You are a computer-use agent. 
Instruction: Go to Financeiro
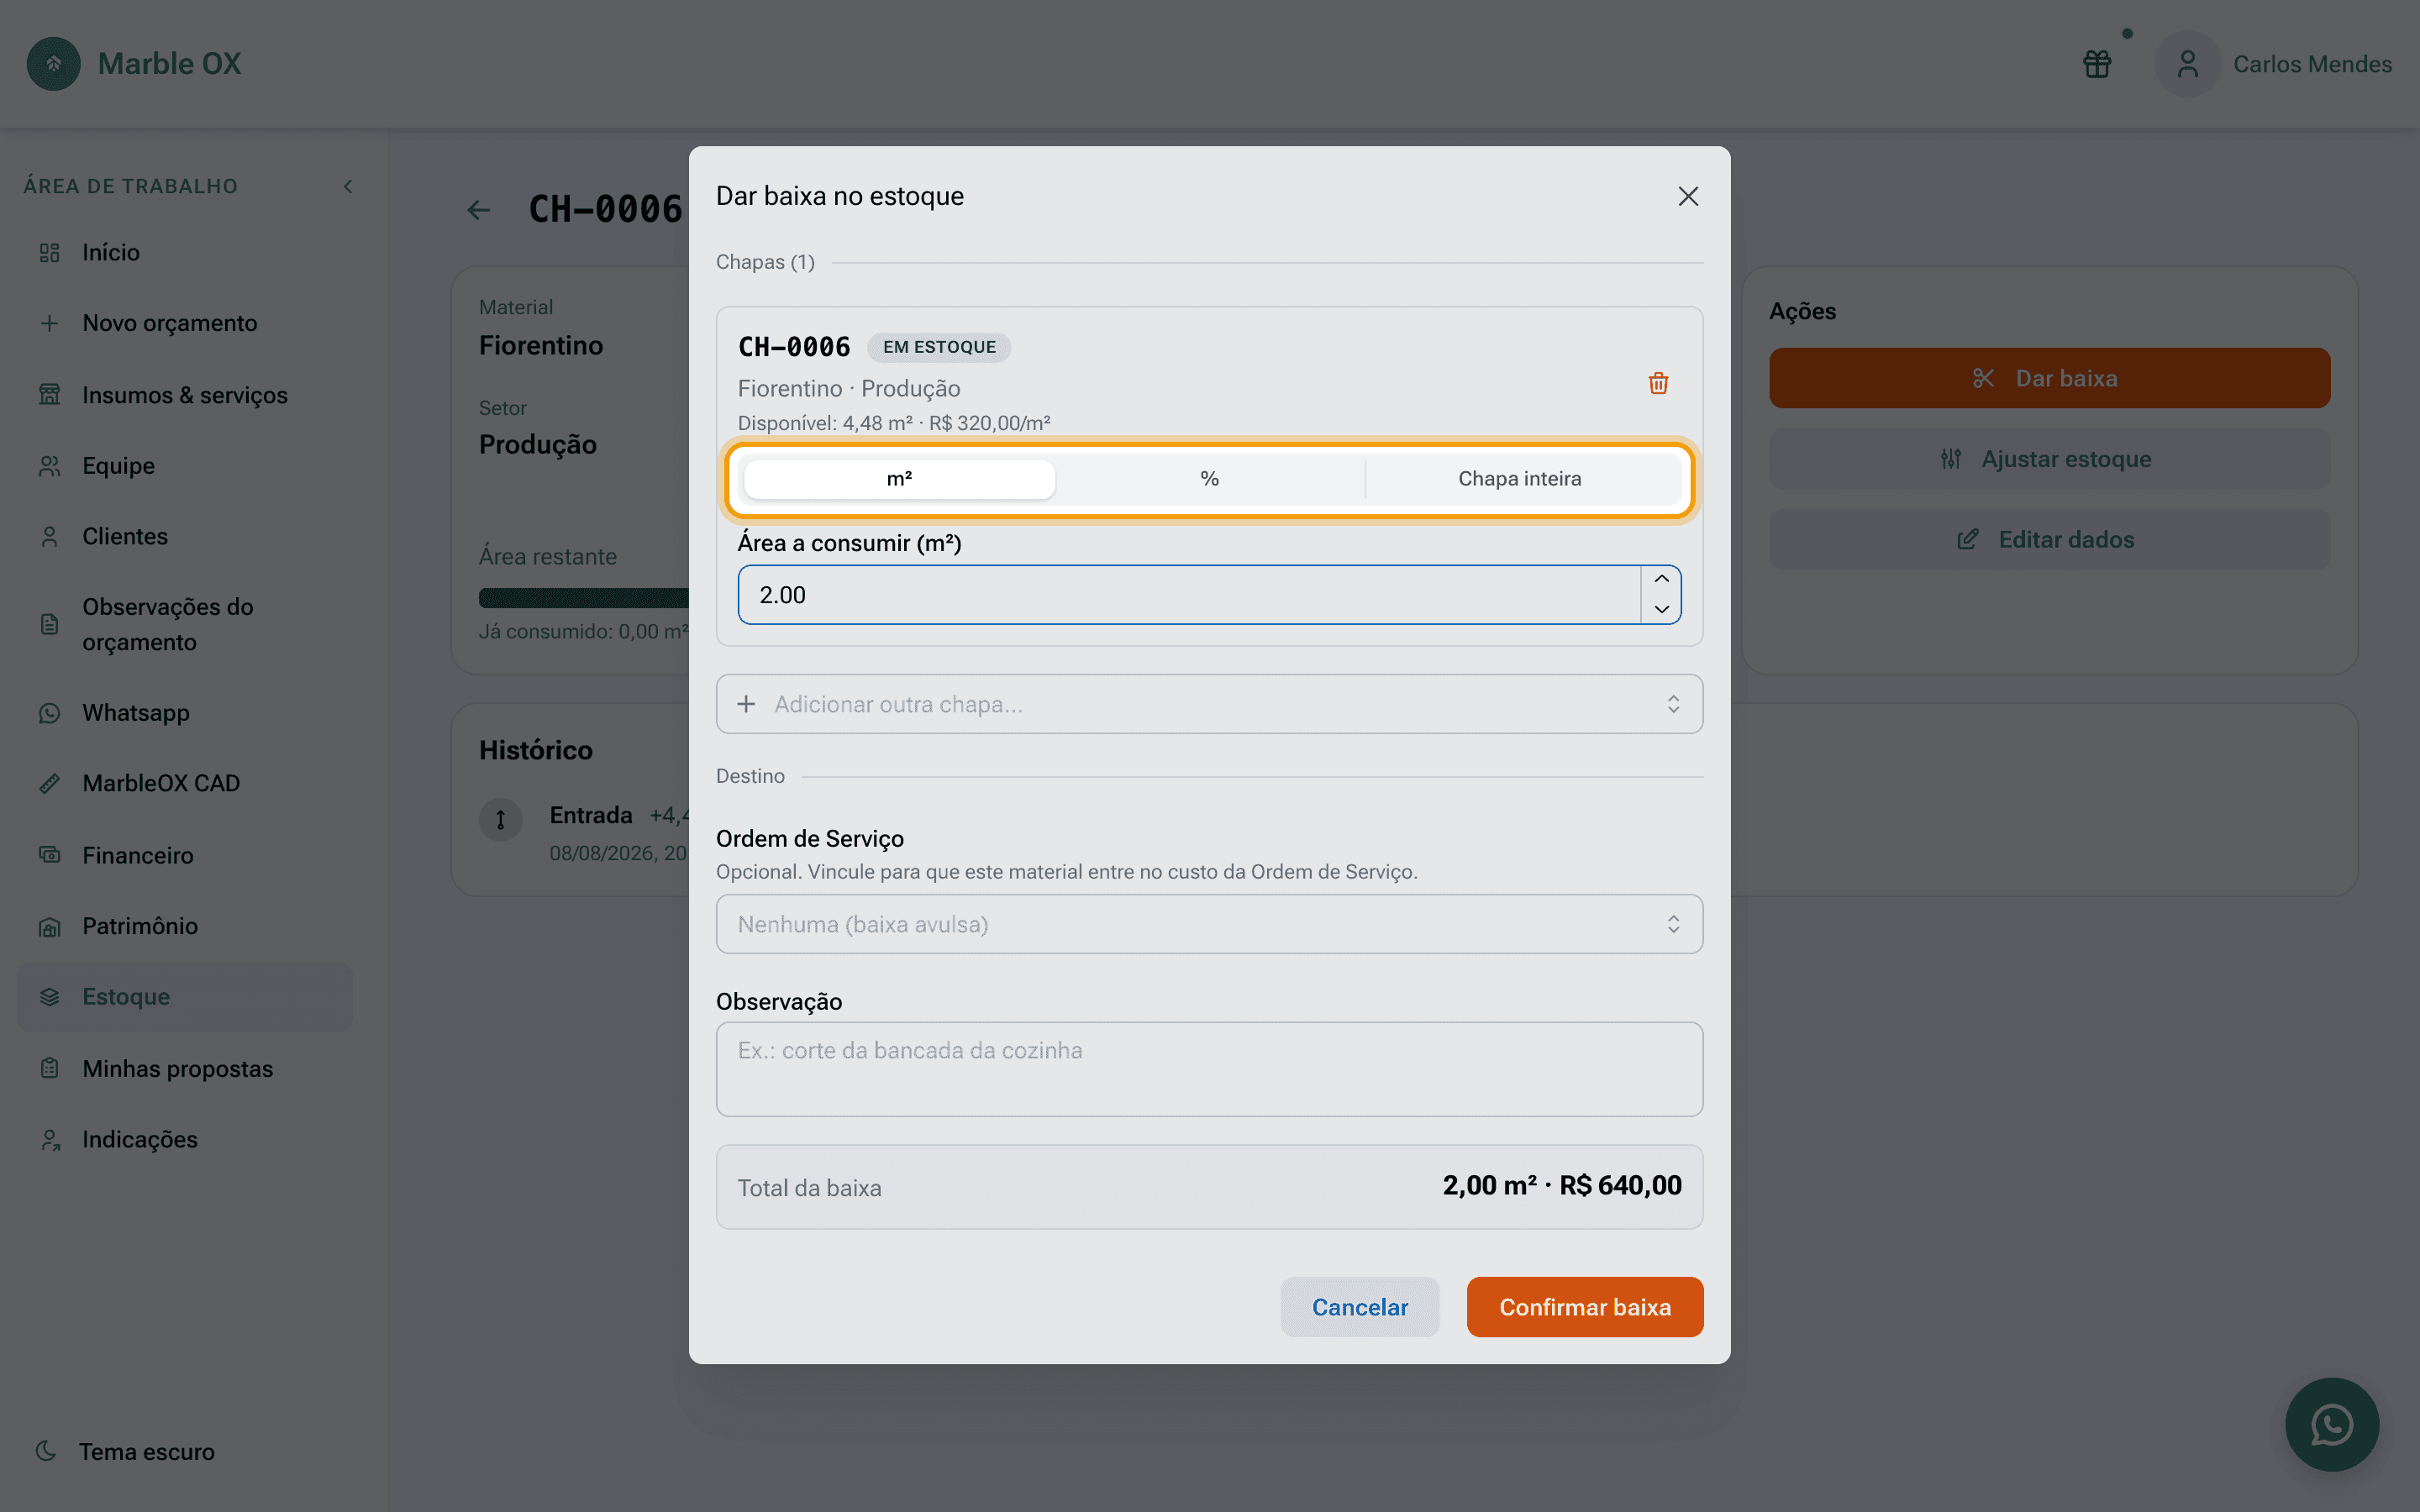click(x=184, y=855)
